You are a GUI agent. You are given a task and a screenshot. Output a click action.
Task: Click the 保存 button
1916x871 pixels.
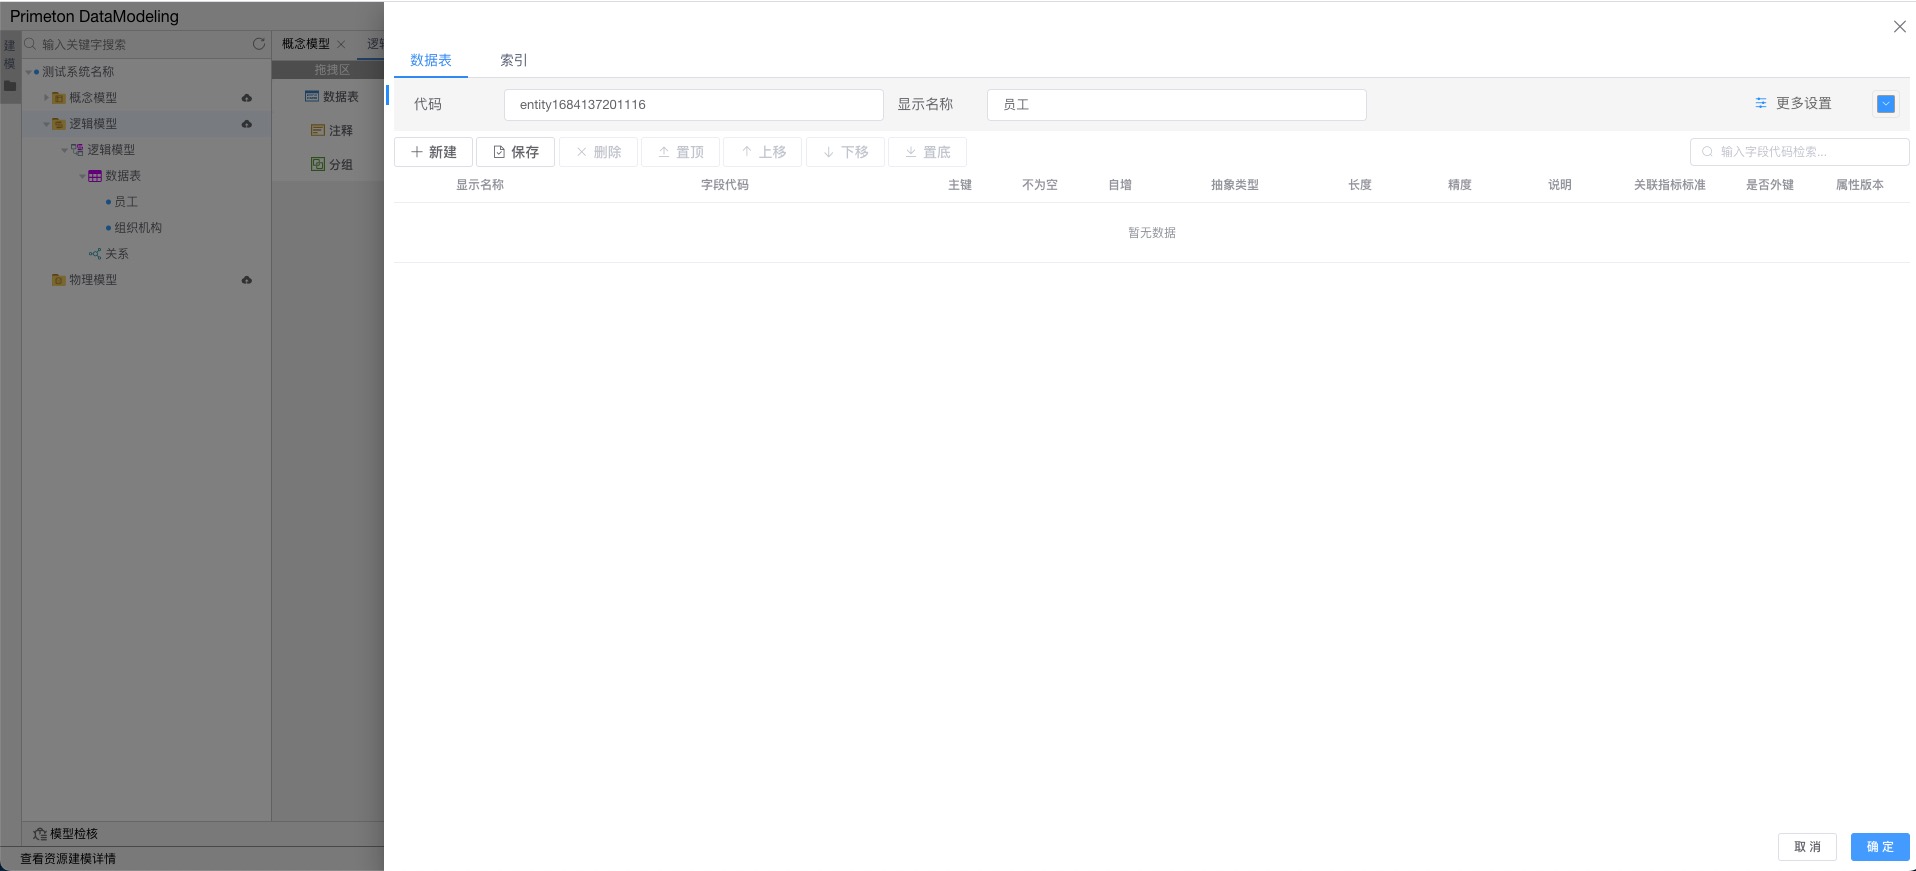click(516, 152)
